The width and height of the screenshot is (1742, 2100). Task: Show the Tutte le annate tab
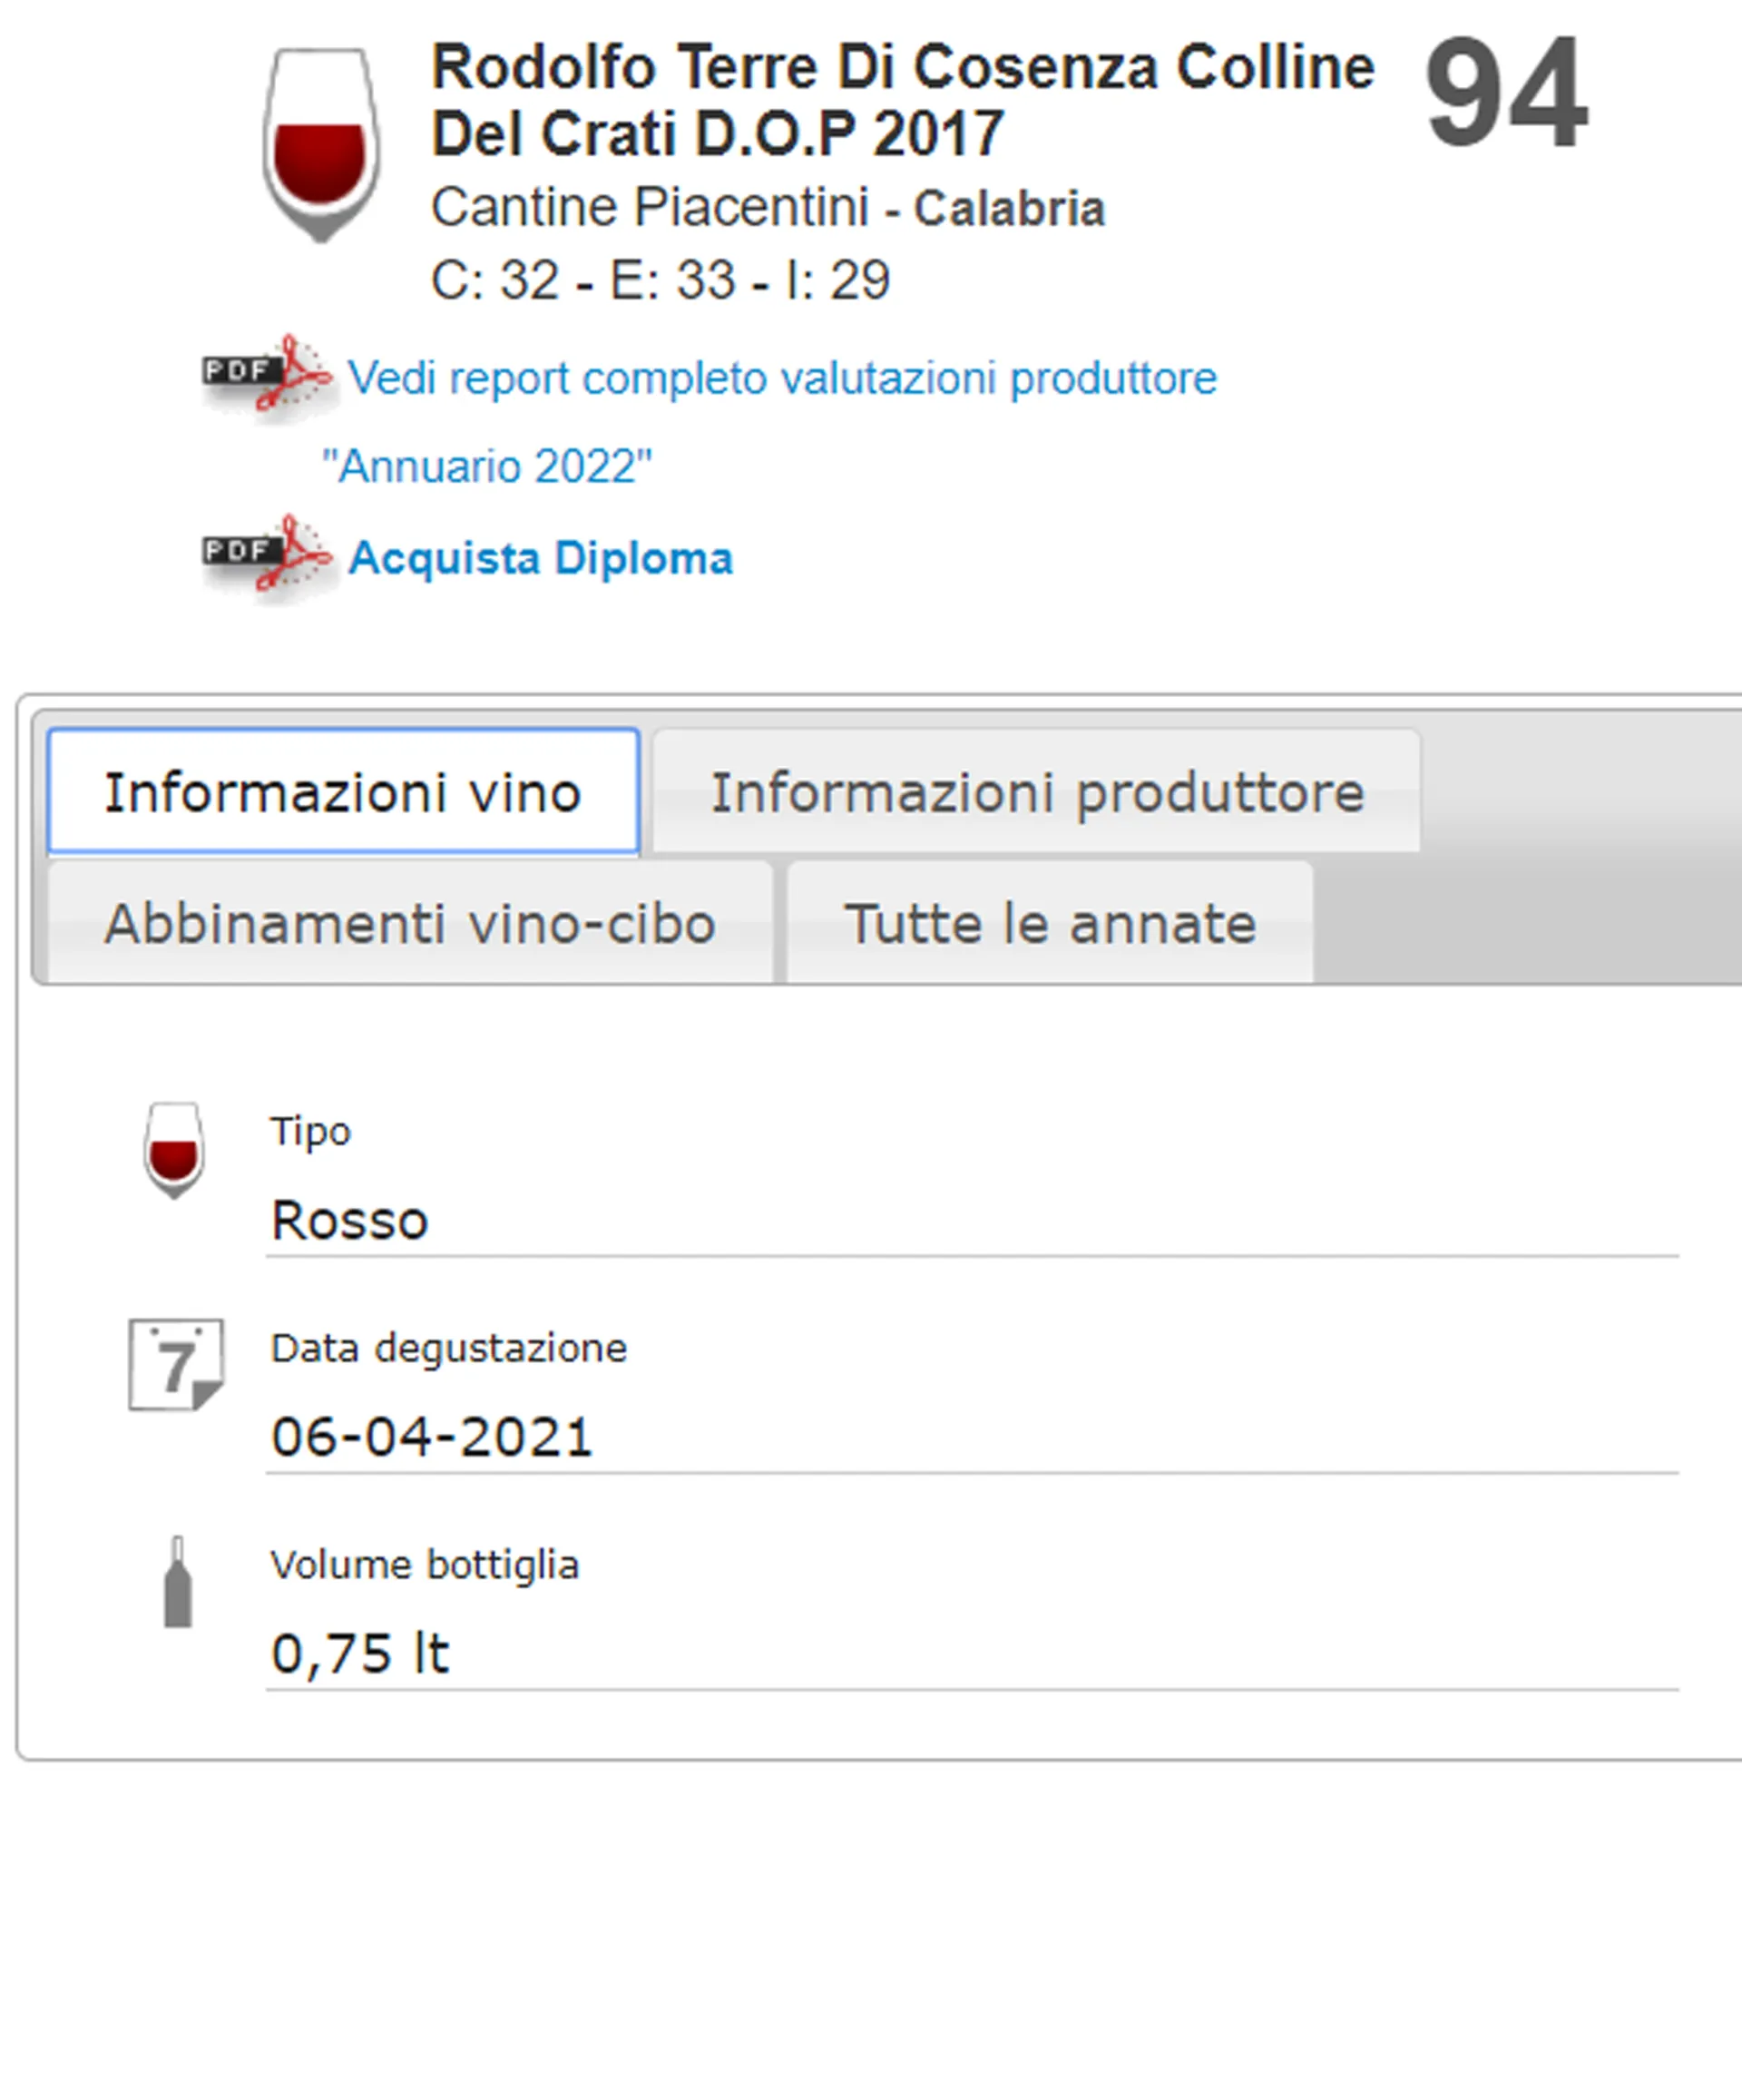coord(1050,922)
